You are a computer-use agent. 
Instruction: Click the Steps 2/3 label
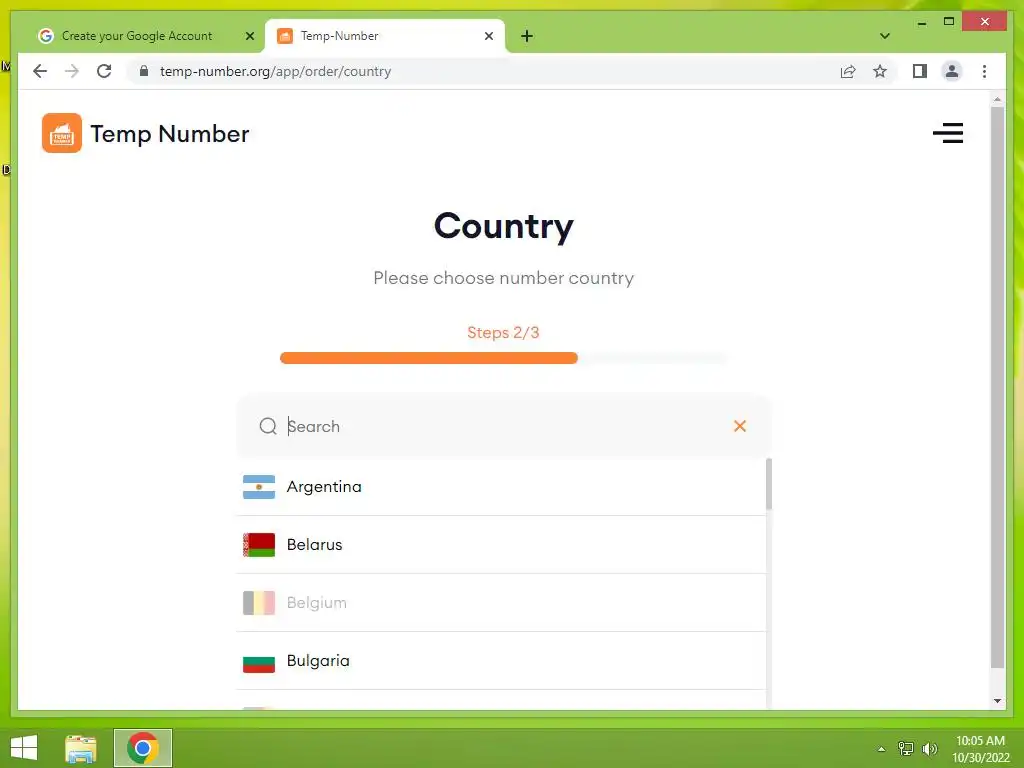coord(503,332)
